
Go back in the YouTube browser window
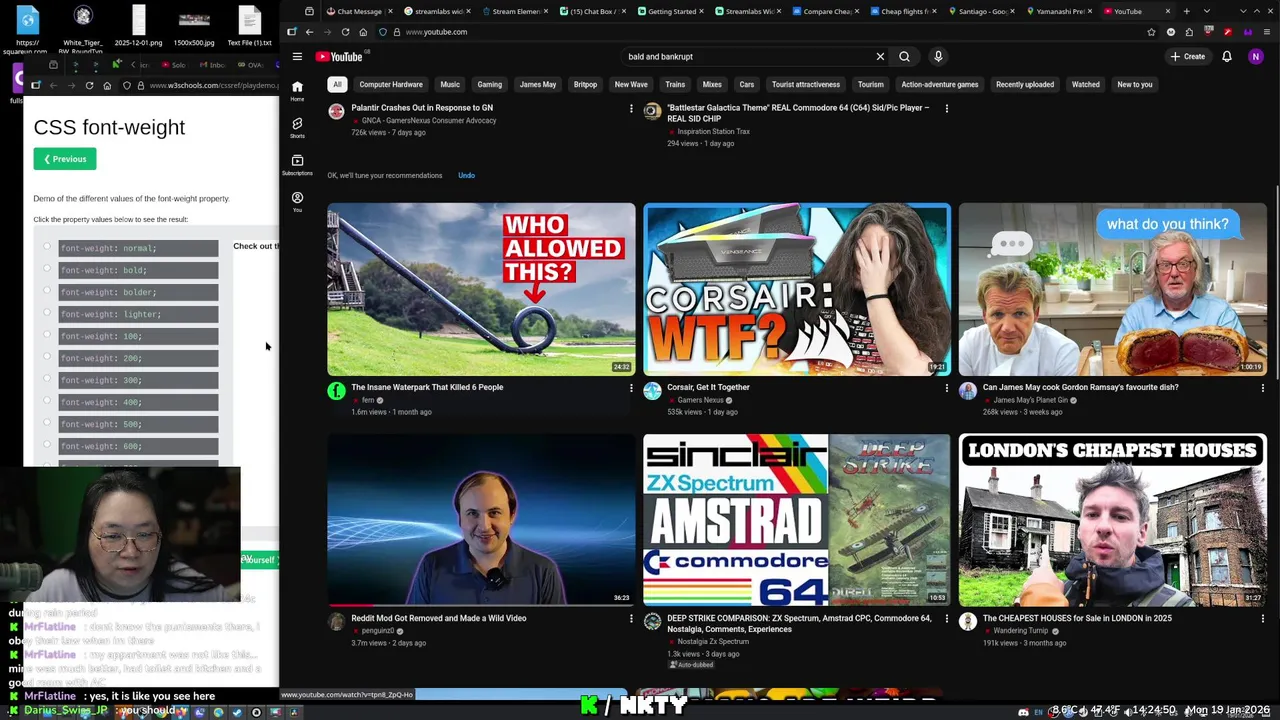coord(309,32)
